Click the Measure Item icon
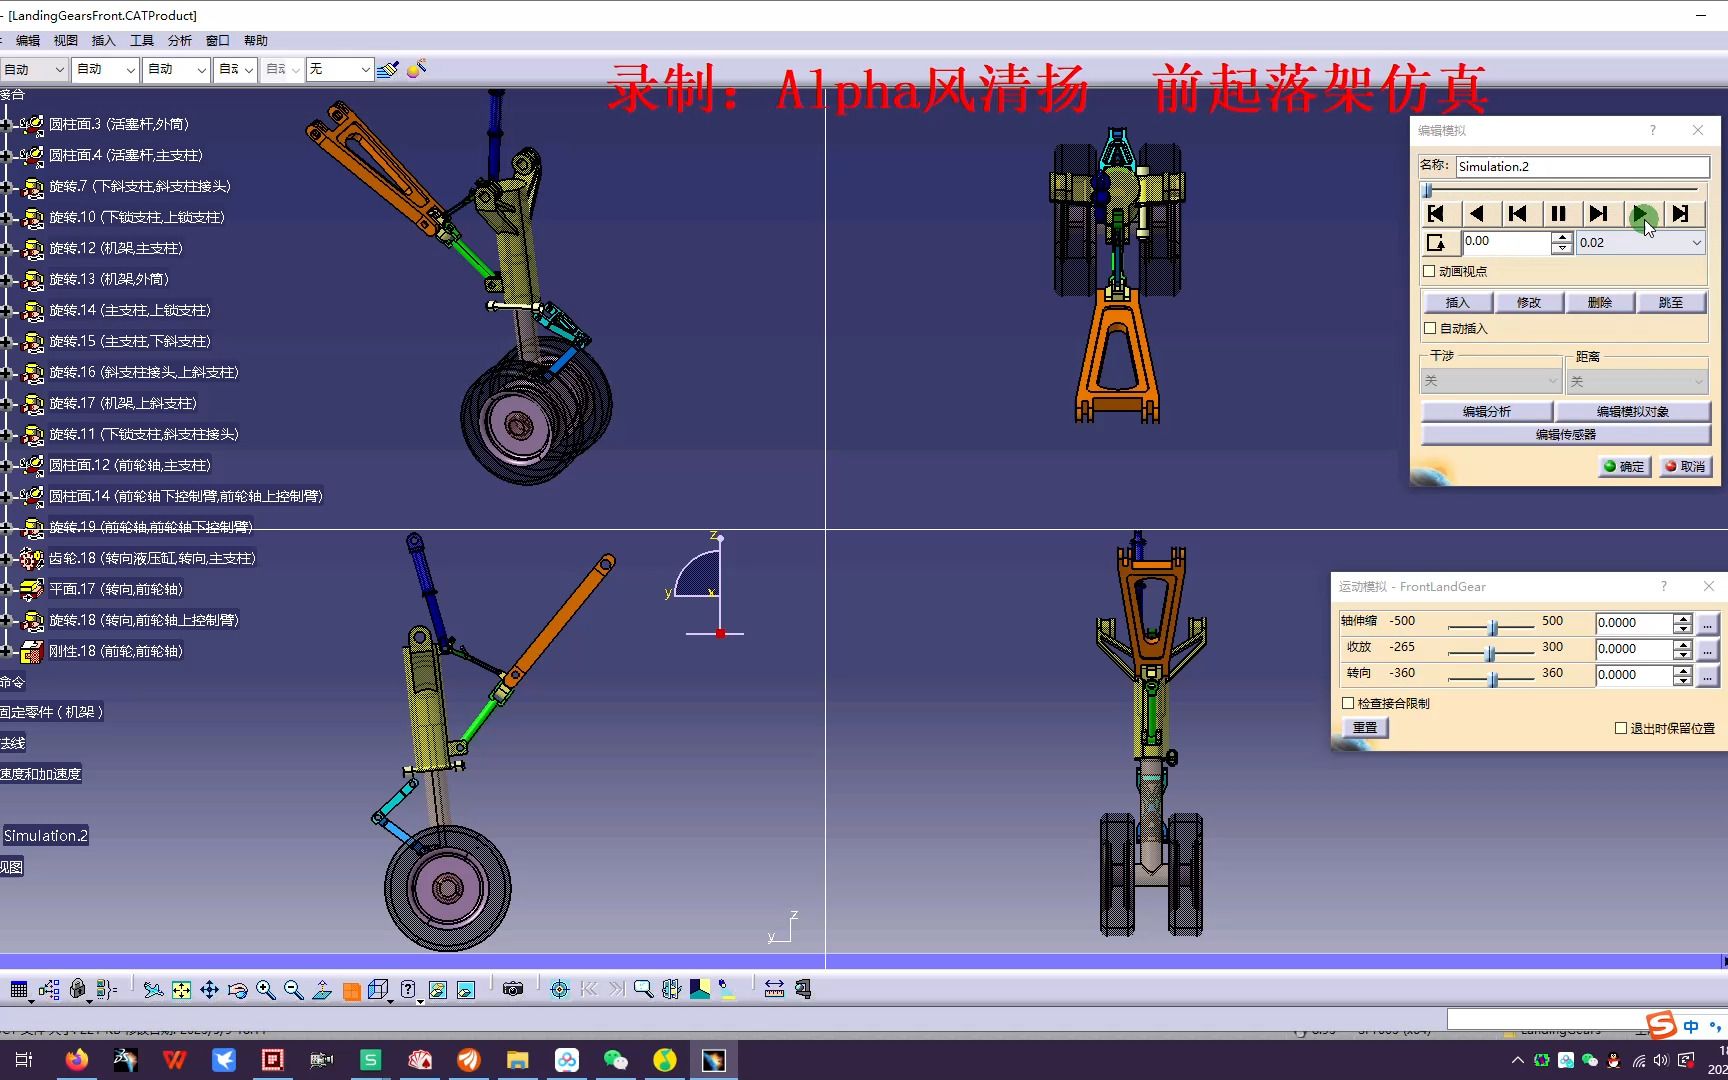 click(x=803, y=989)
